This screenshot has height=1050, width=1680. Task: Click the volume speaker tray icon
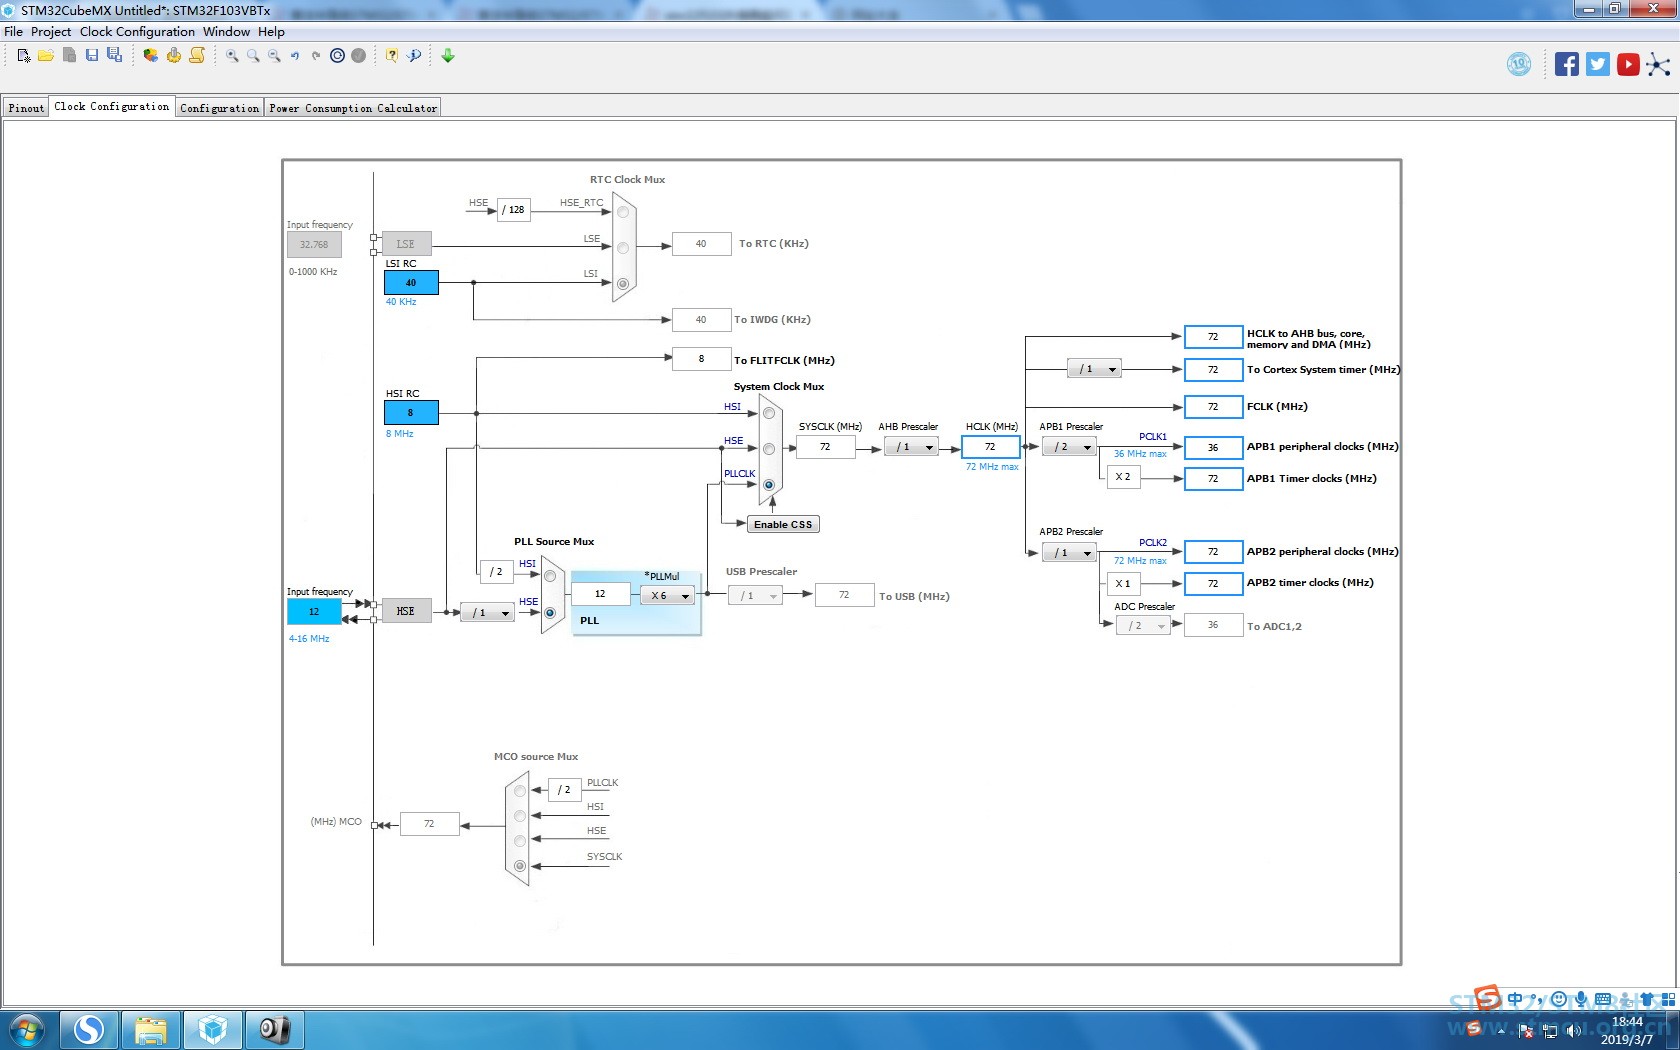[x=1573, y=1031]
